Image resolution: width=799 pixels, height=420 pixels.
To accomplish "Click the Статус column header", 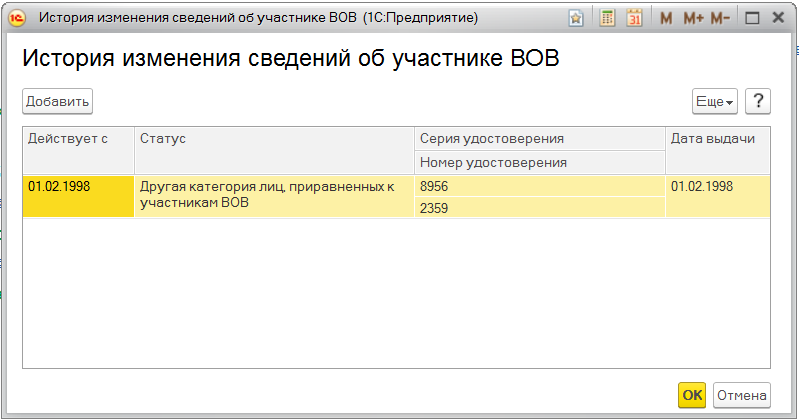I will click(274, 138).
